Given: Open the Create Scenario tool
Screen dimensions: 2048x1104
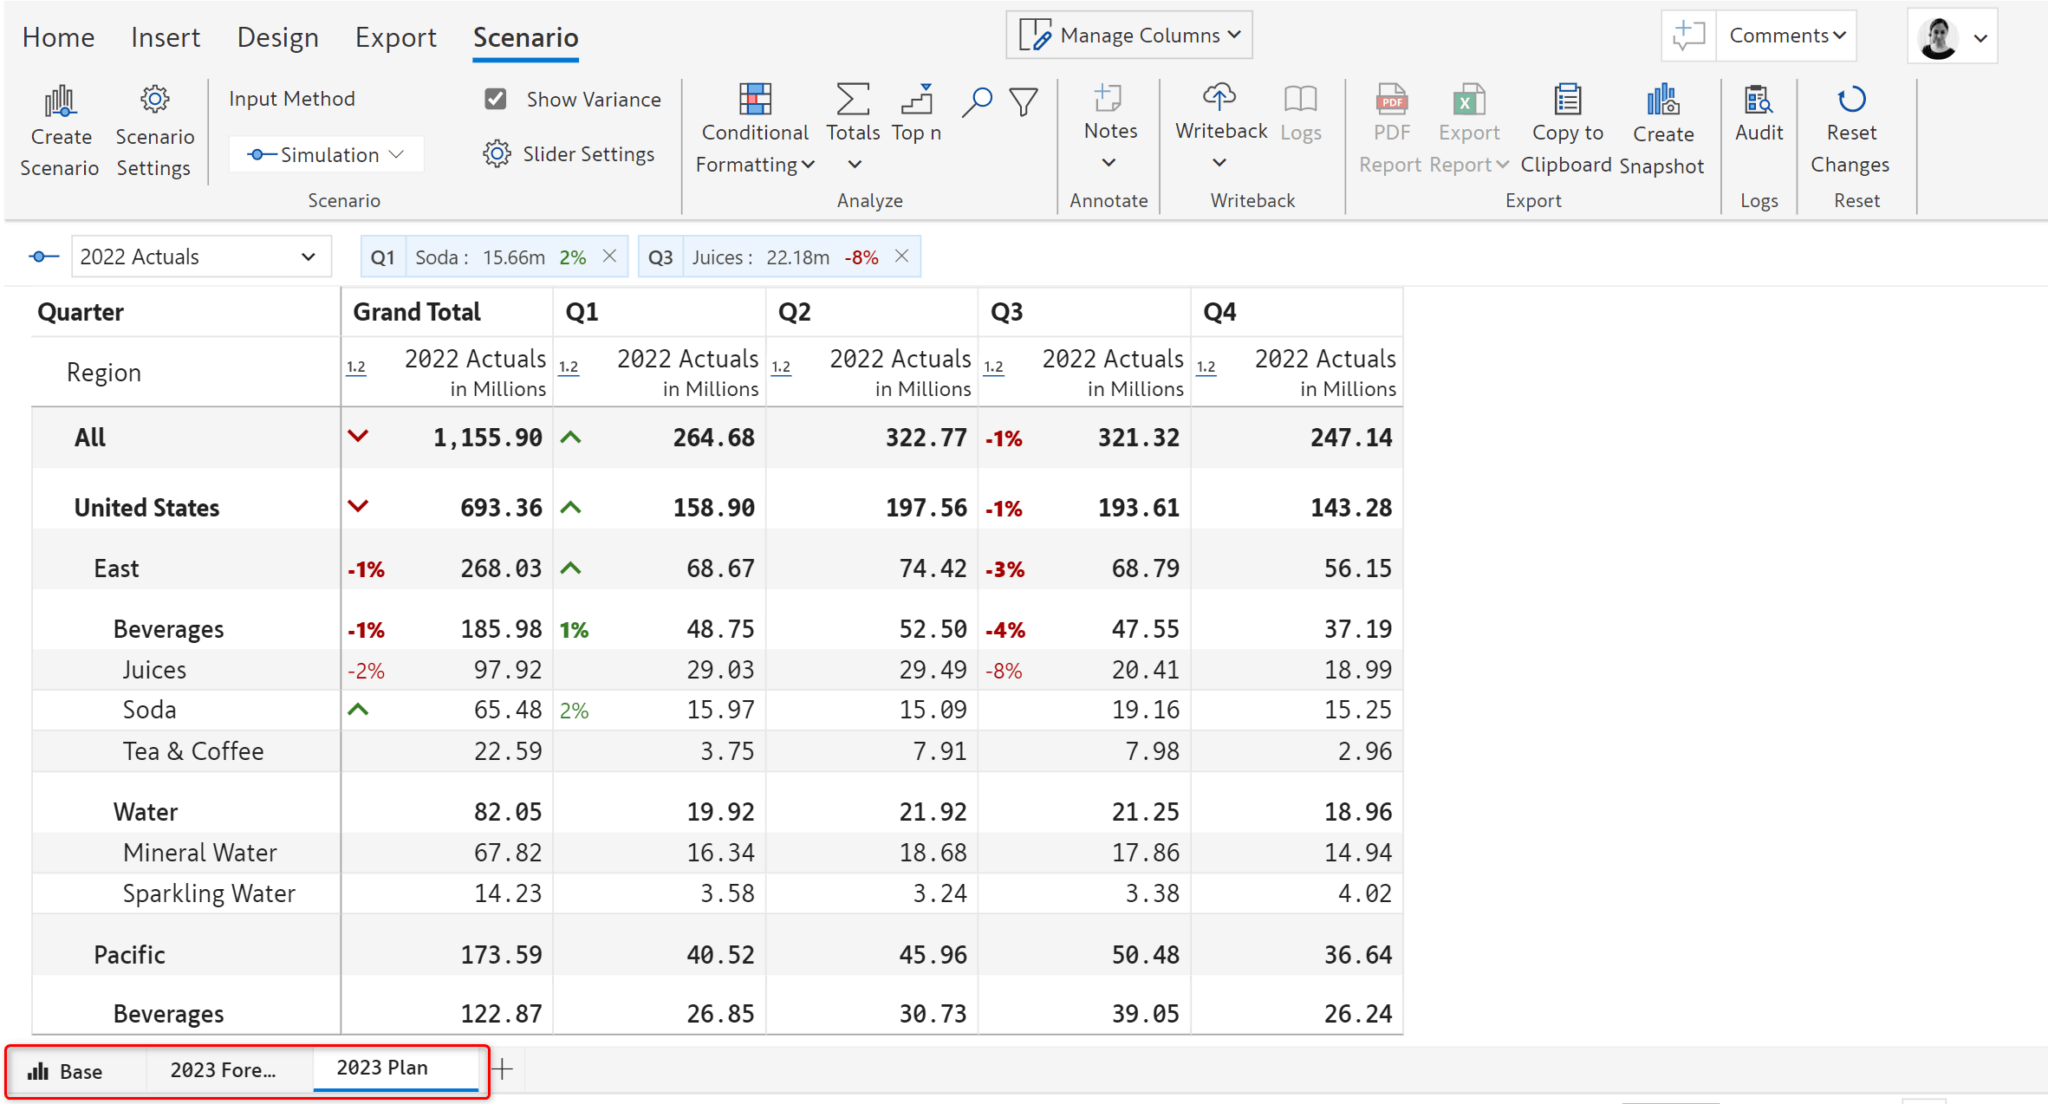Looking at the screenshot, I should tap(59, 130).
